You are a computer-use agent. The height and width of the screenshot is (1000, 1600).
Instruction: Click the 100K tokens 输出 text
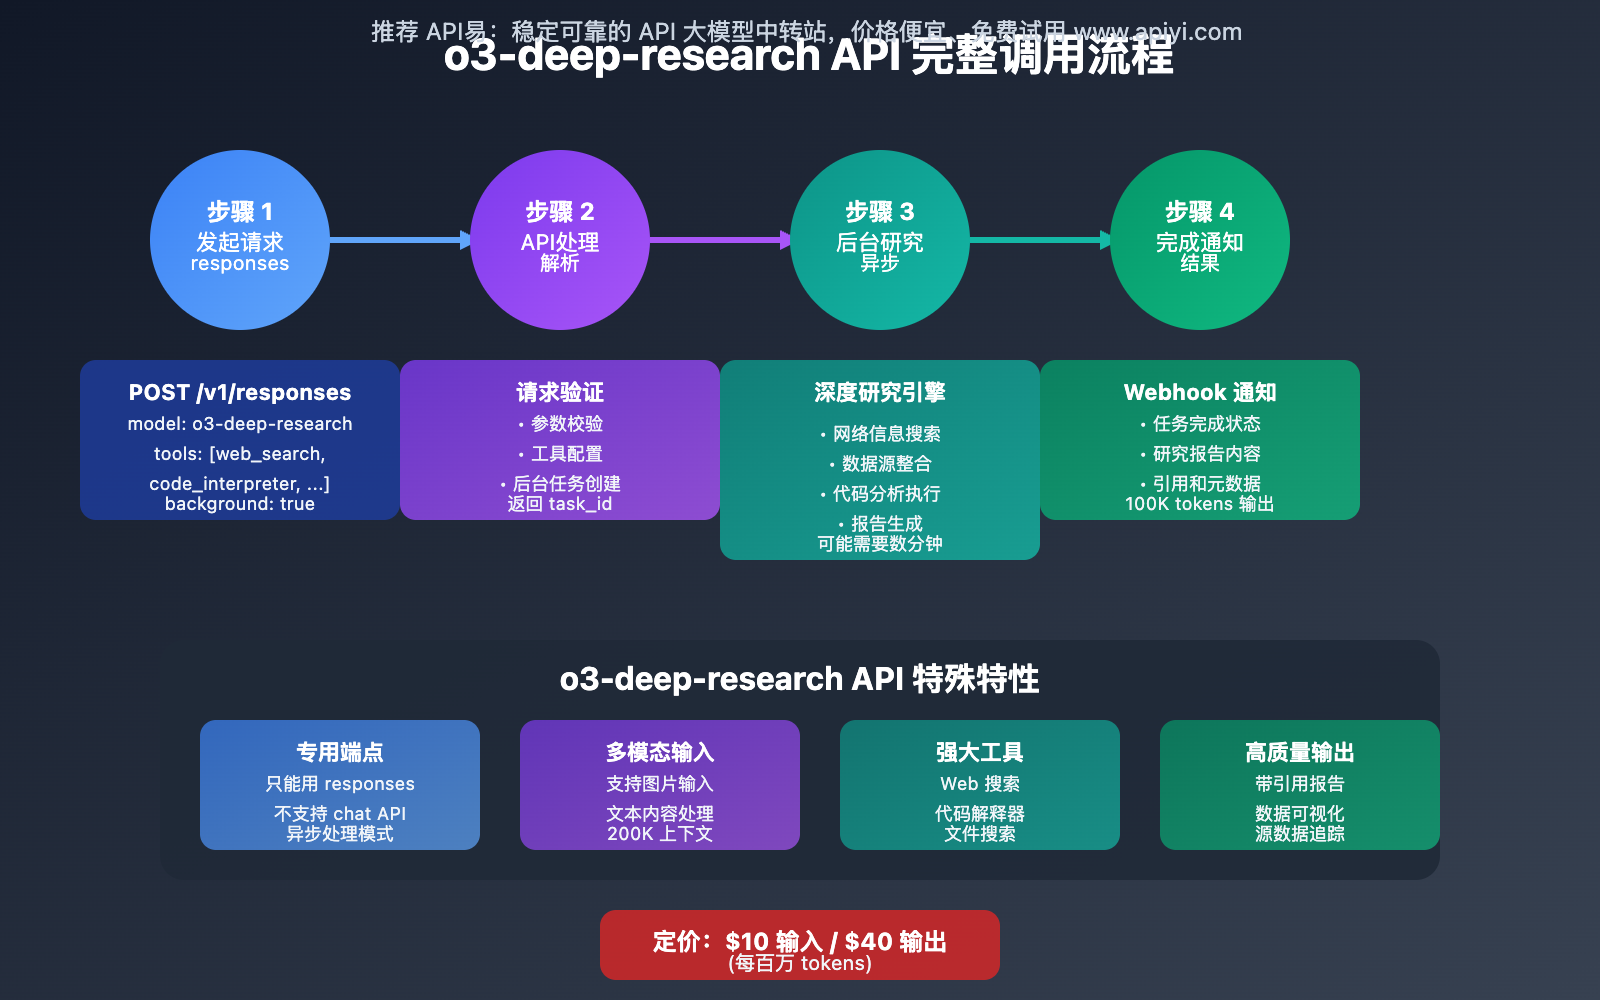click(1200, 504)
